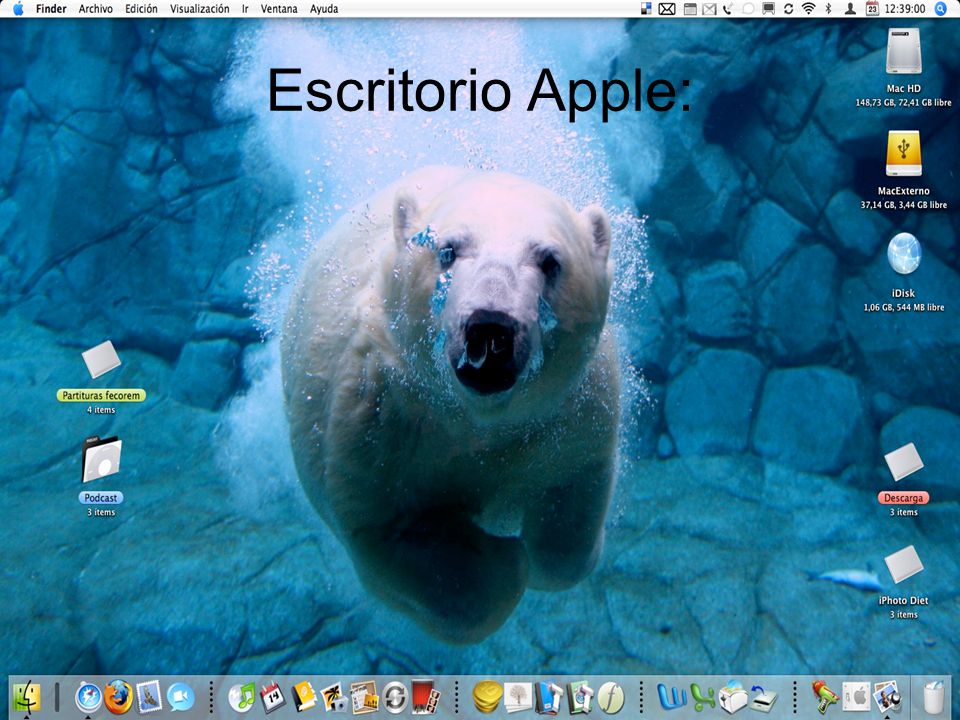Open the Finder menu

[x=51, y=9]
